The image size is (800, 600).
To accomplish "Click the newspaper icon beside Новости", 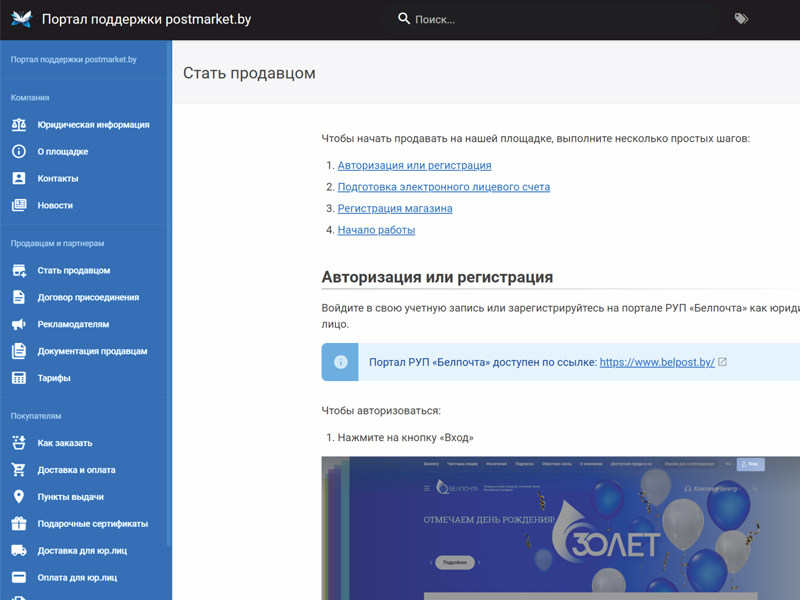I will pos(18,205).
